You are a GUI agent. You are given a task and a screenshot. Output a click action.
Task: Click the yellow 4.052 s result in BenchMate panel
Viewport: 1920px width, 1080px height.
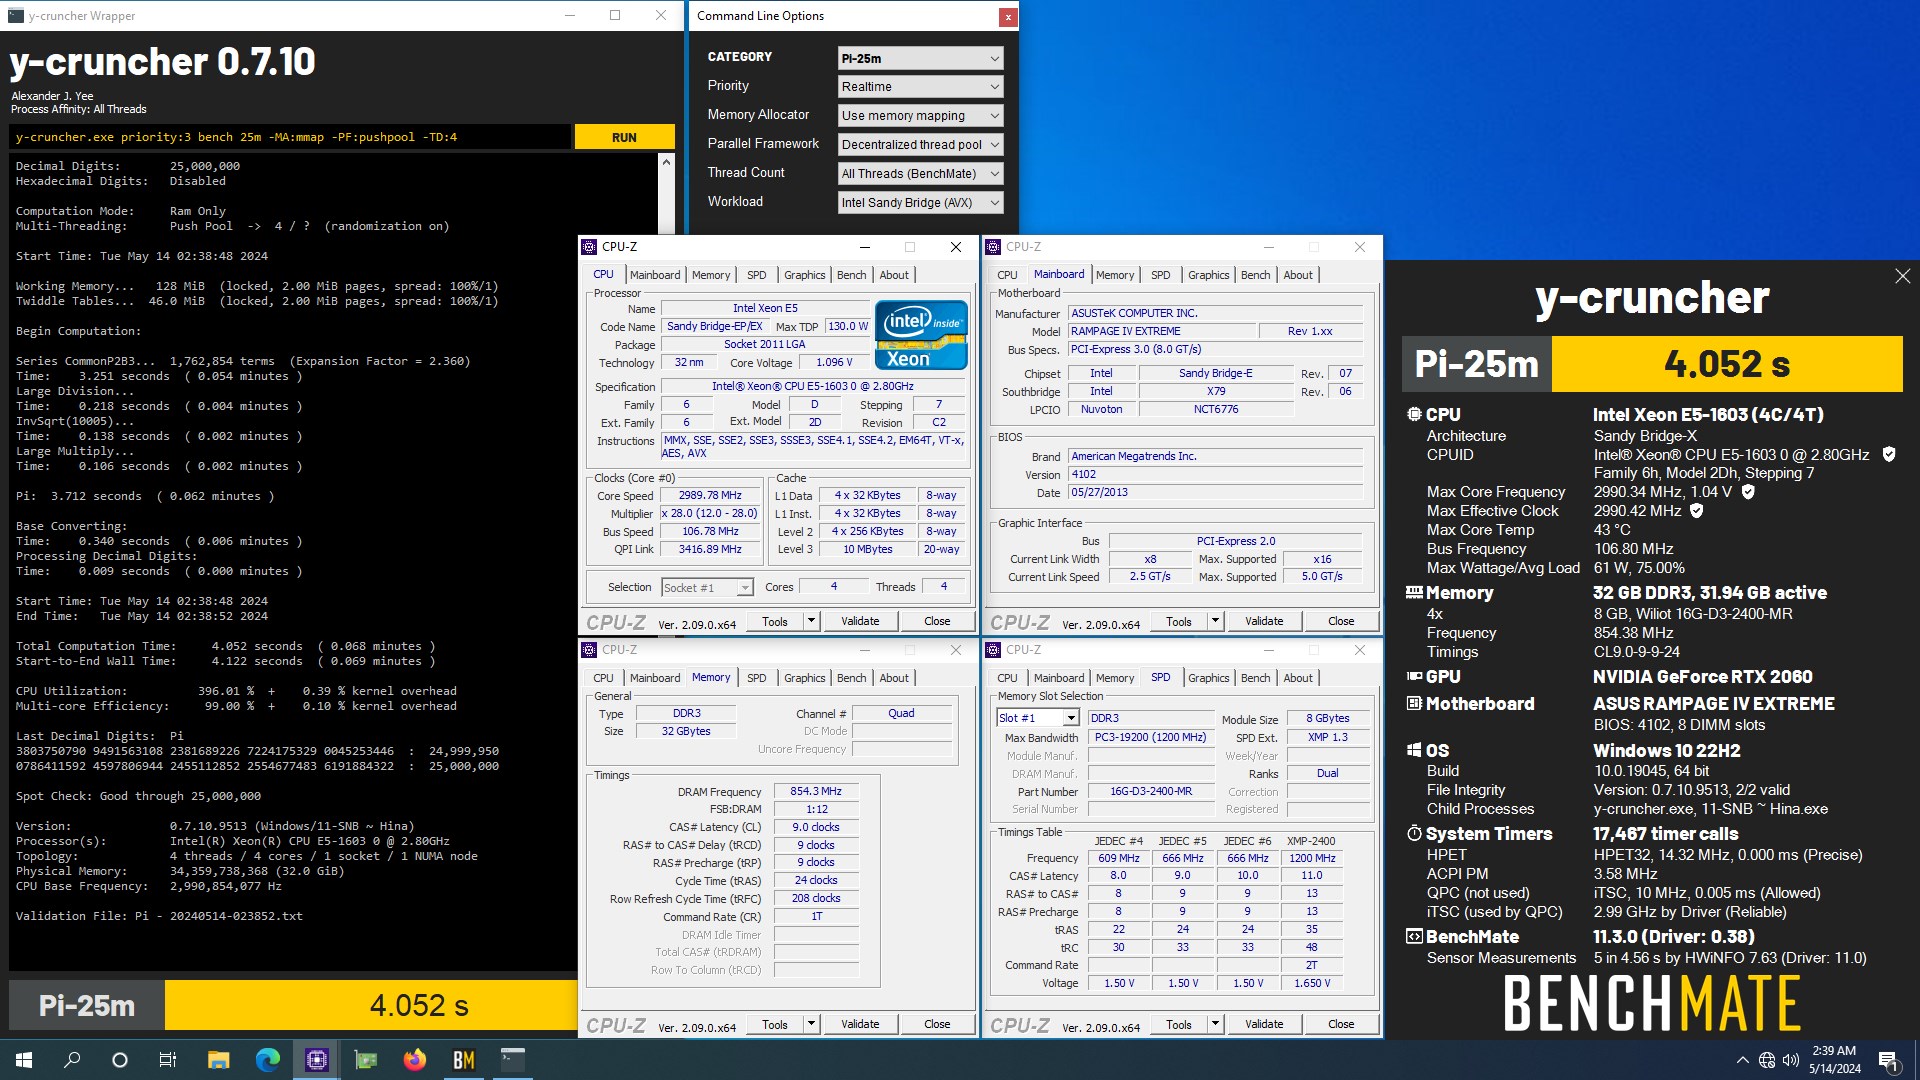pyautogui.click(x=1727, y=364)
